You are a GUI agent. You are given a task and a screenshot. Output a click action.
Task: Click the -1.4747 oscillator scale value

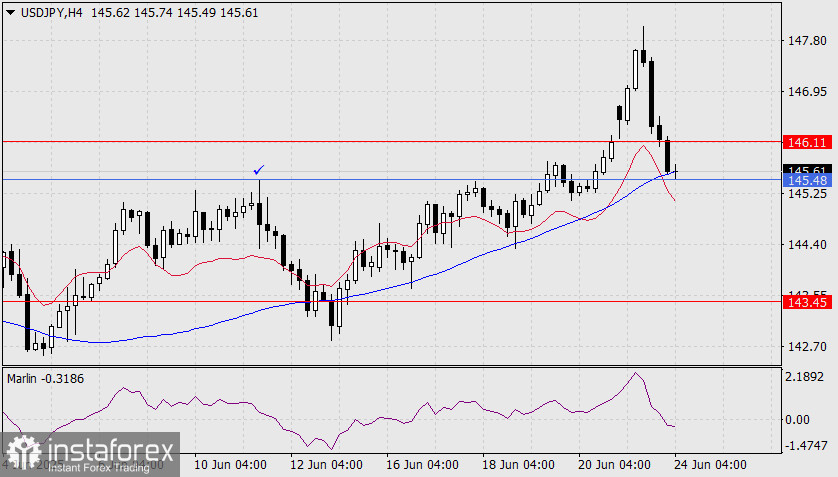pyautogui.click(x=806, y=445)
